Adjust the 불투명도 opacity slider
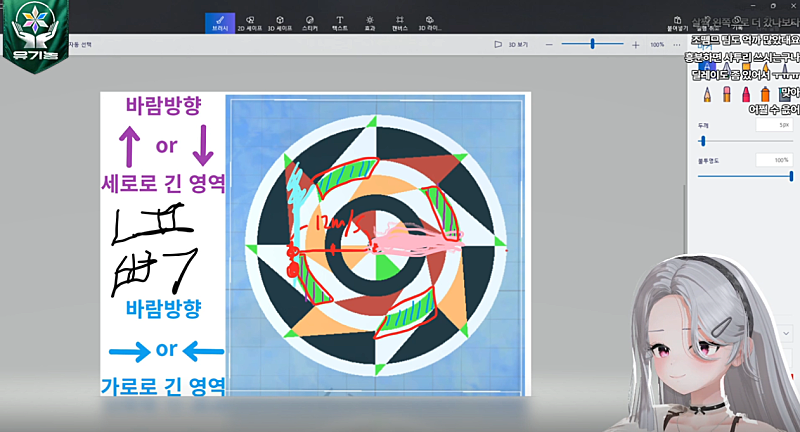800x432 pixels. click(x=745, y=176)
